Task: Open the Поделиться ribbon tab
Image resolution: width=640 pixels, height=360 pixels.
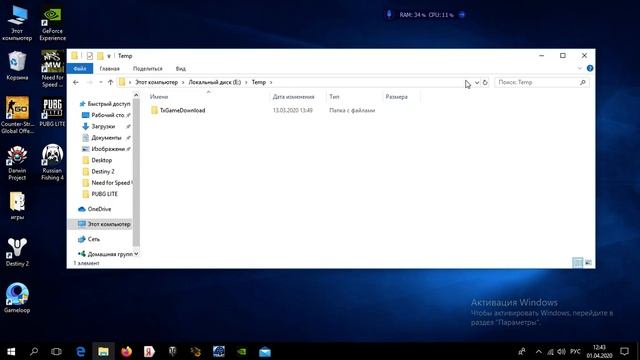Action: coord(148,69)
